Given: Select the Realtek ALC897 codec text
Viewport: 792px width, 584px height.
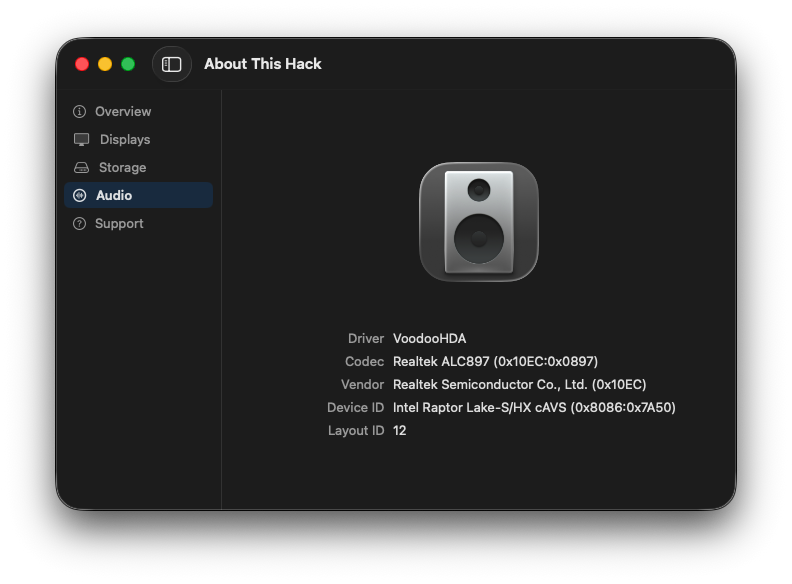Looking at the screenshot, I should [496, 362].
